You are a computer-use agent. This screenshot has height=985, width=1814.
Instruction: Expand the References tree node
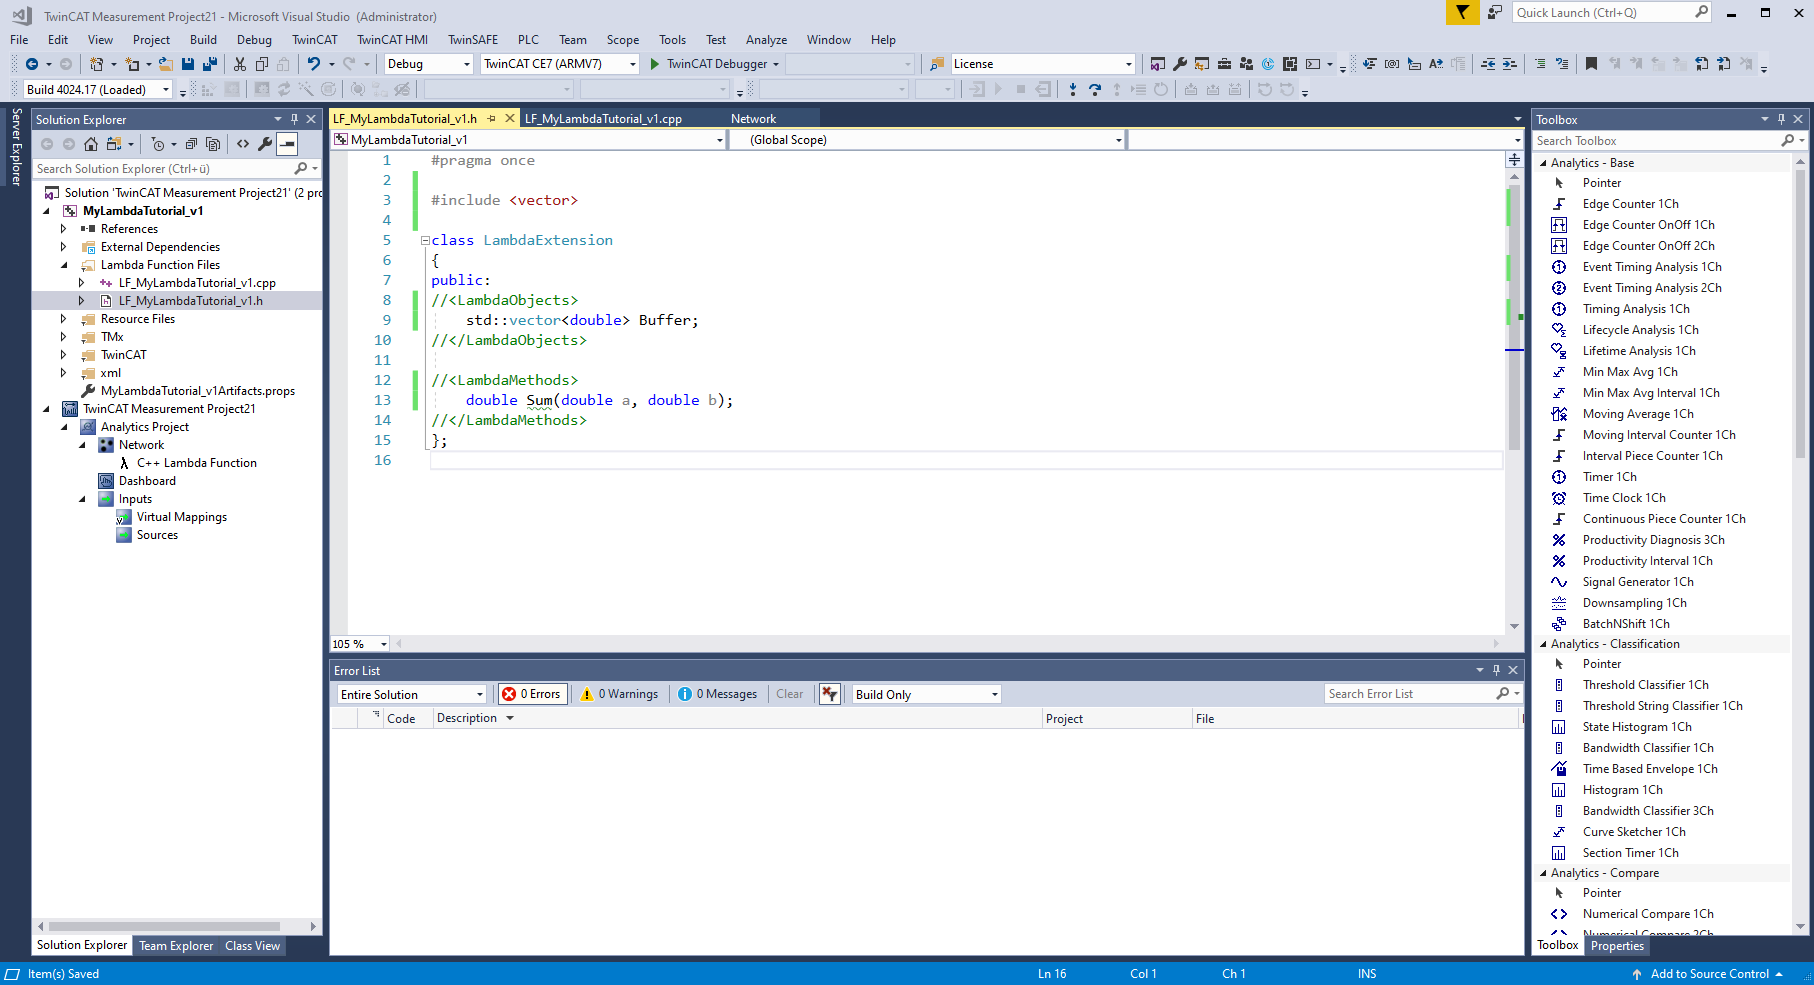pos(64,229)
